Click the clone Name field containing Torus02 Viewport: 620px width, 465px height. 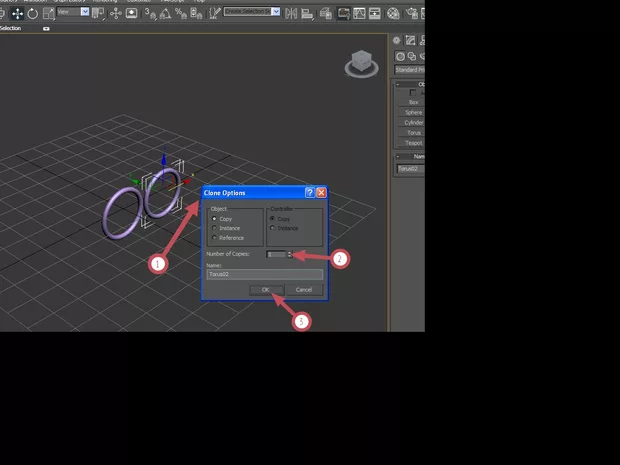coord(264,273)
